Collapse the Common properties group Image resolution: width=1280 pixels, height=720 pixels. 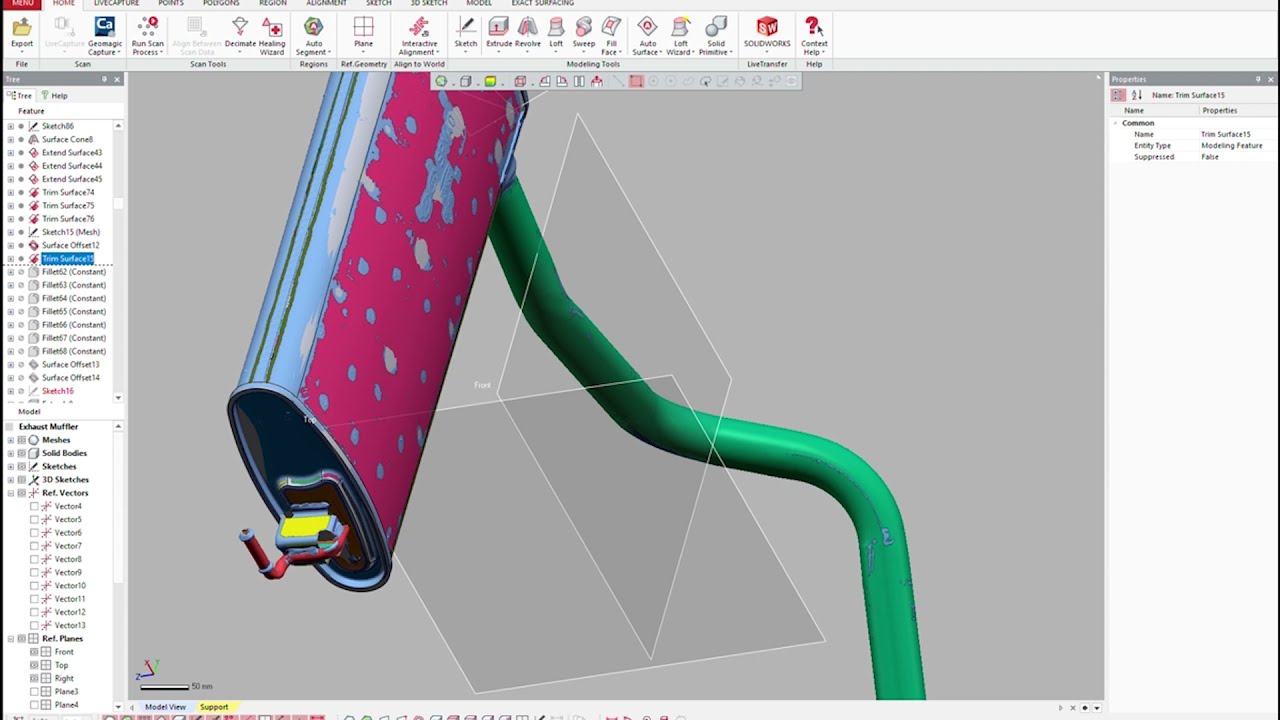tap(1115, 123)
